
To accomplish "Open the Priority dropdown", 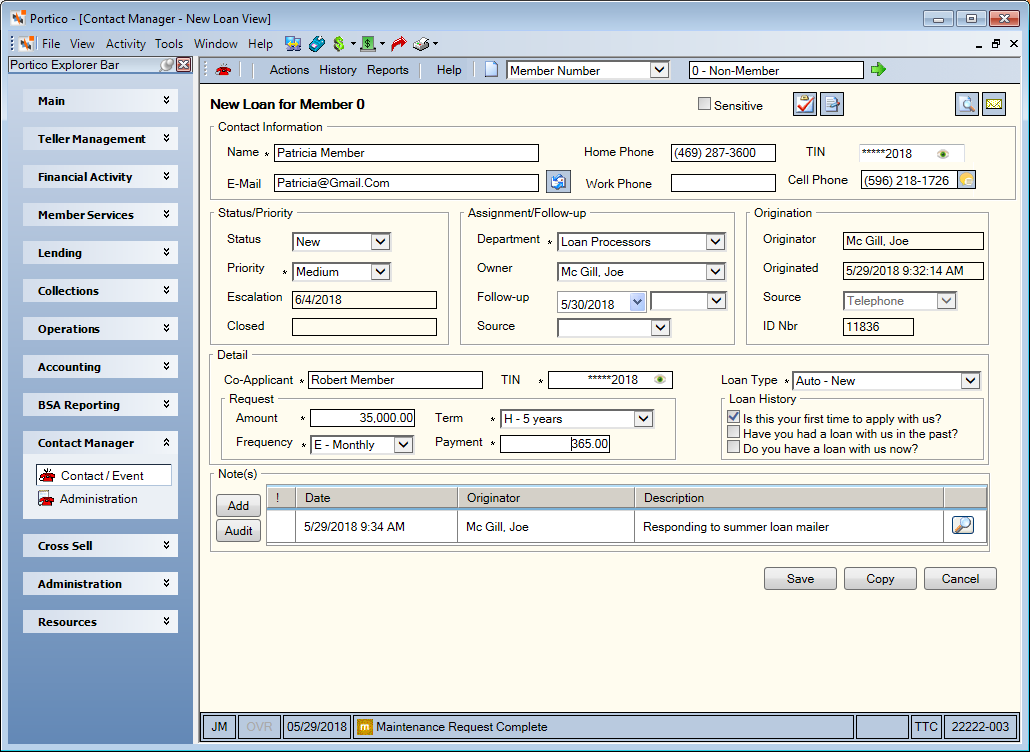I will [380, 271].
